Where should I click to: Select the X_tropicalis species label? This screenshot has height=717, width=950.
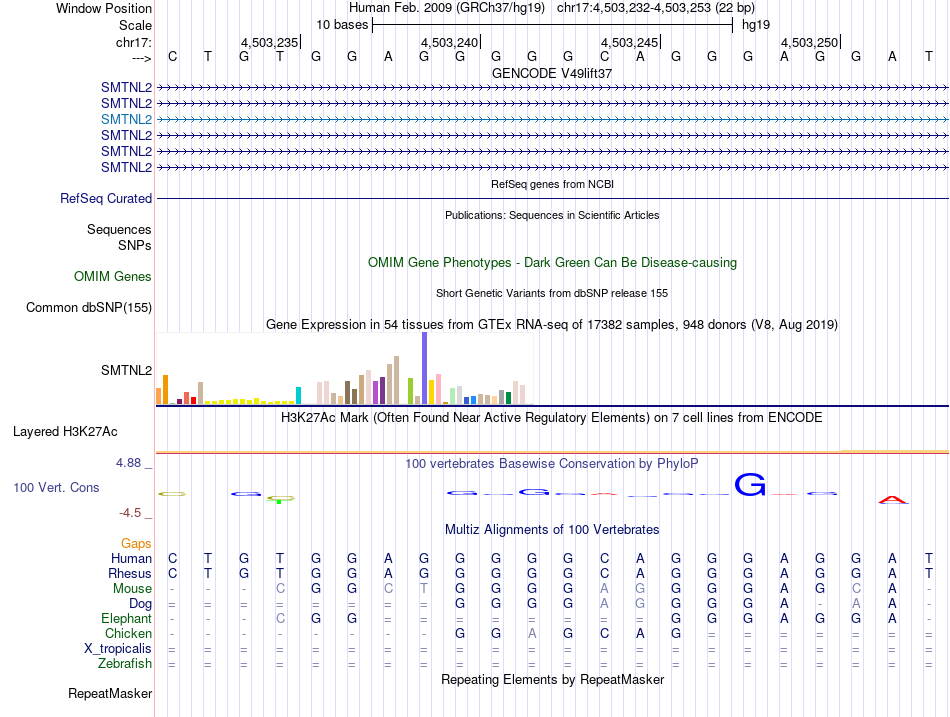tap(118, 649)
